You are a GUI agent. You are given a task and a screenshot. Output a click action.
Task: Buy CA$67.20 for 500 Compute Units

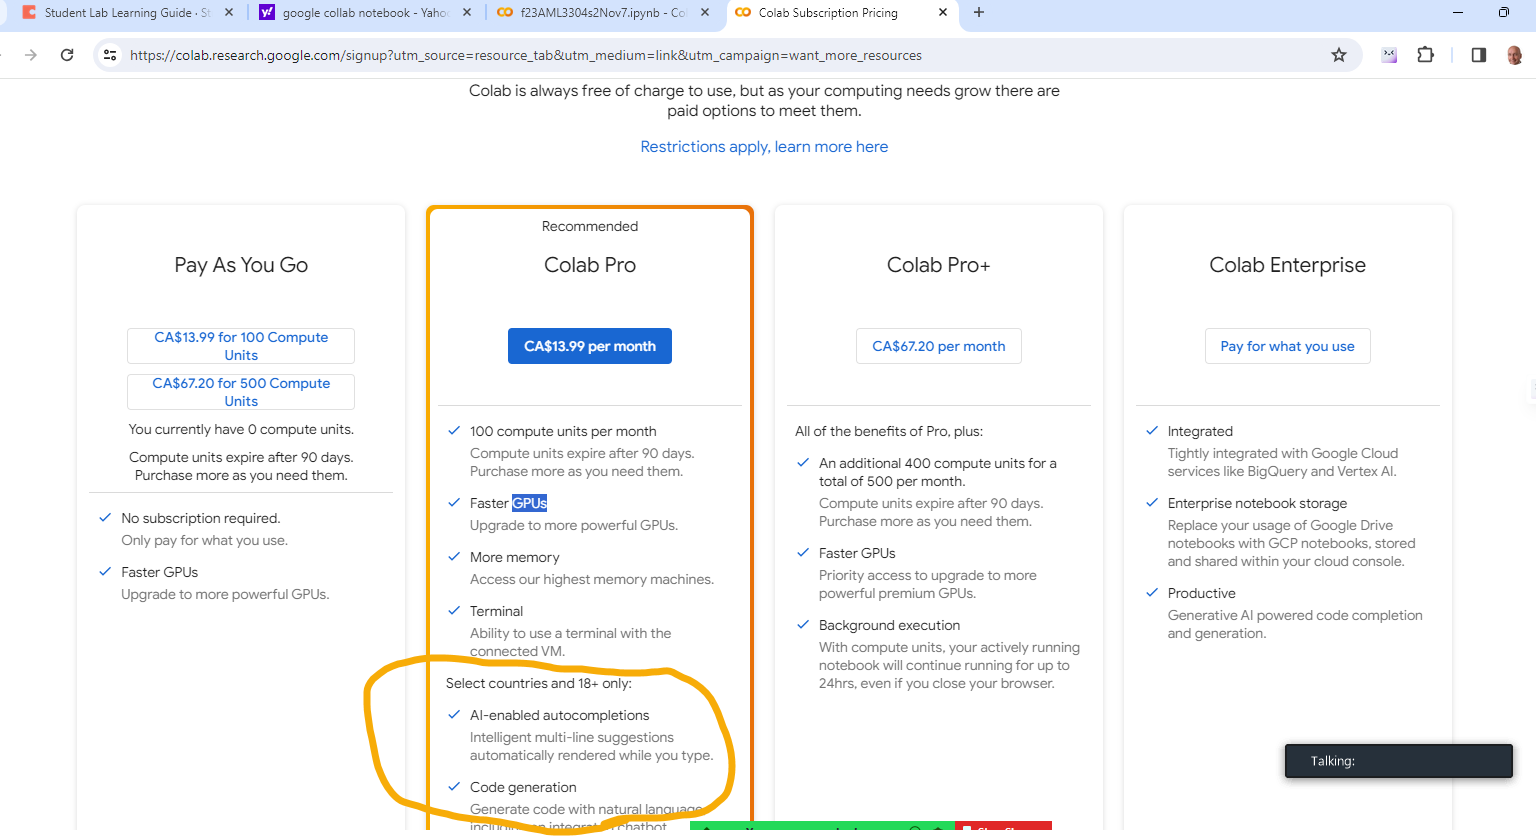point(241,392)
